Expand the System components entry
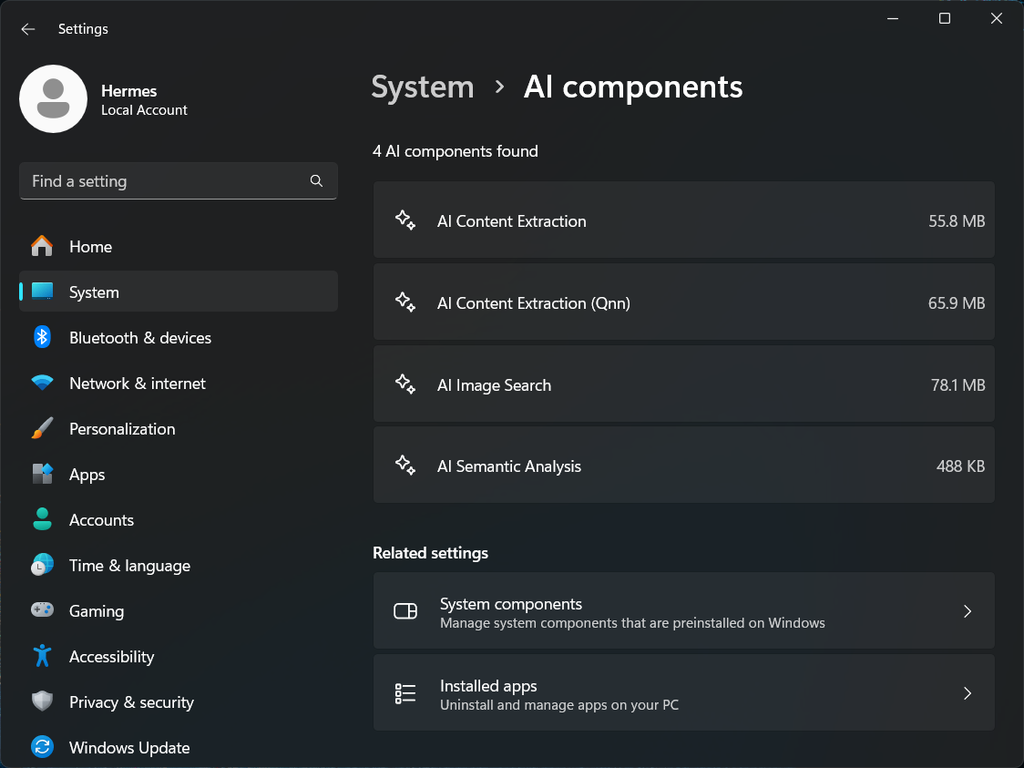1024x768 pixels. coord(684,611)
